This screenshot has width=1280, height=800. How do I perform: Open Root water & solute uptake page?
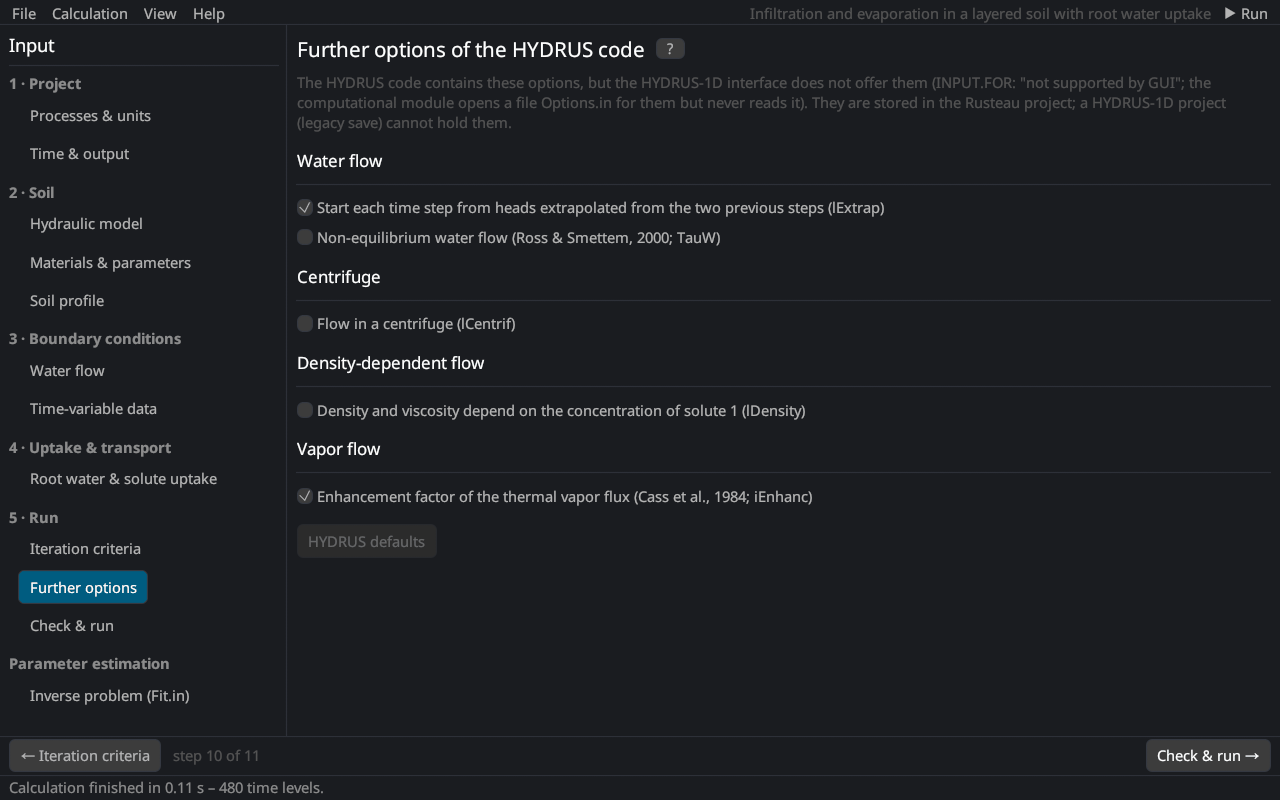pyautogui.click(x=123, y=479)
